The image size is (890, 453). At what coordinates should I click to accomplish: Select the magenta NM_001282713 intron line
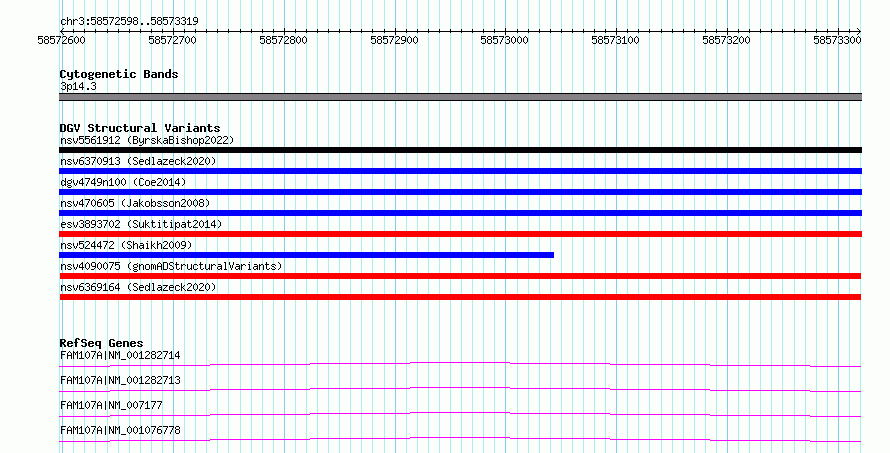(x=460, y=389)
